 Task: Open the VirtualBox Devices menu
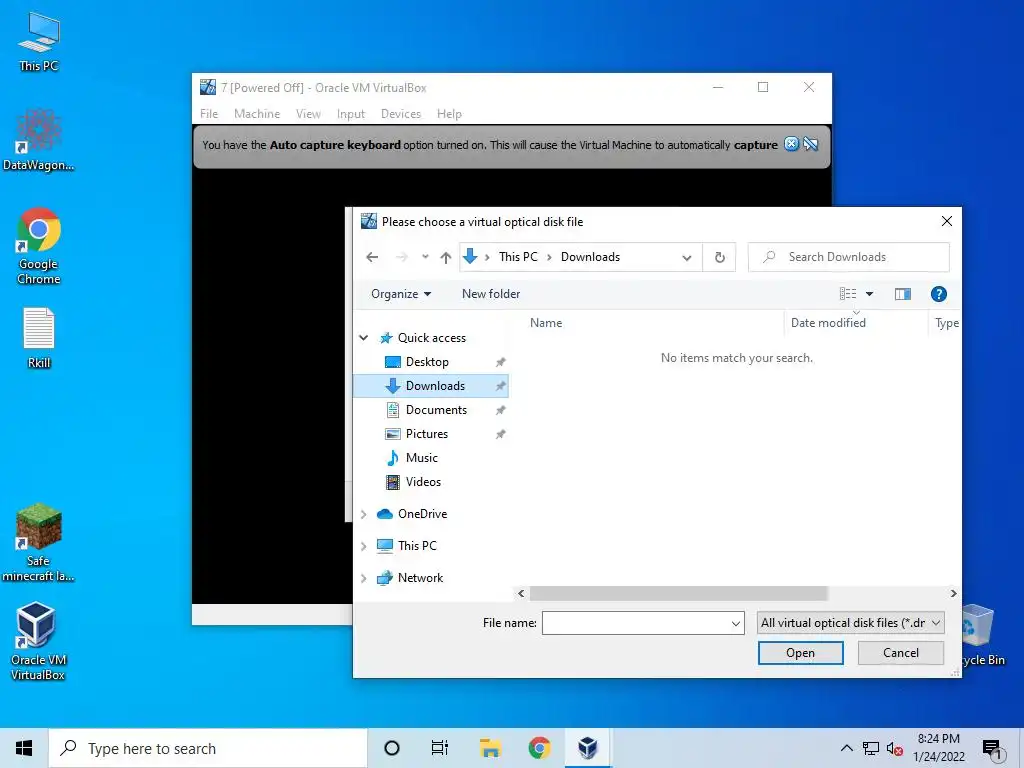pos(401,114)
